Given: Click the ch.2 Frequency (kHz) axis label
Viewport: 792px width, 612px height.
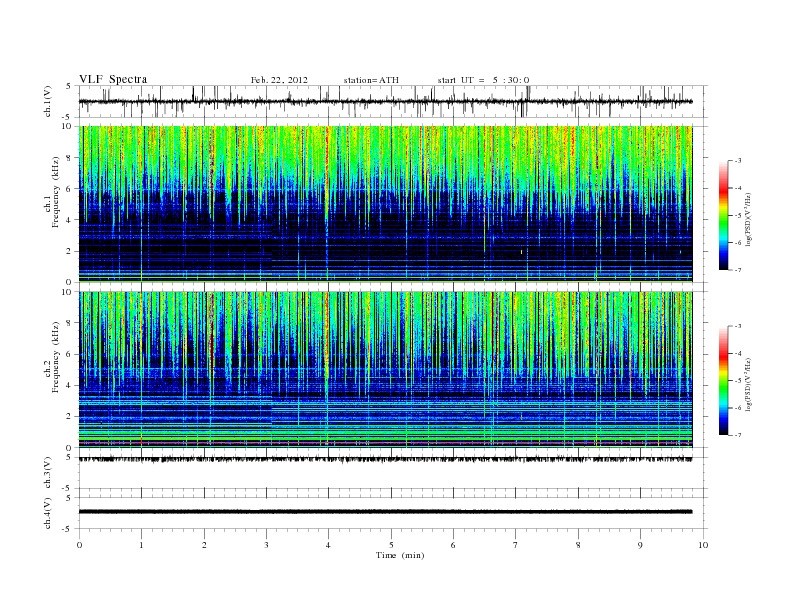Looking at the screenshot, I should click(52, 356).
